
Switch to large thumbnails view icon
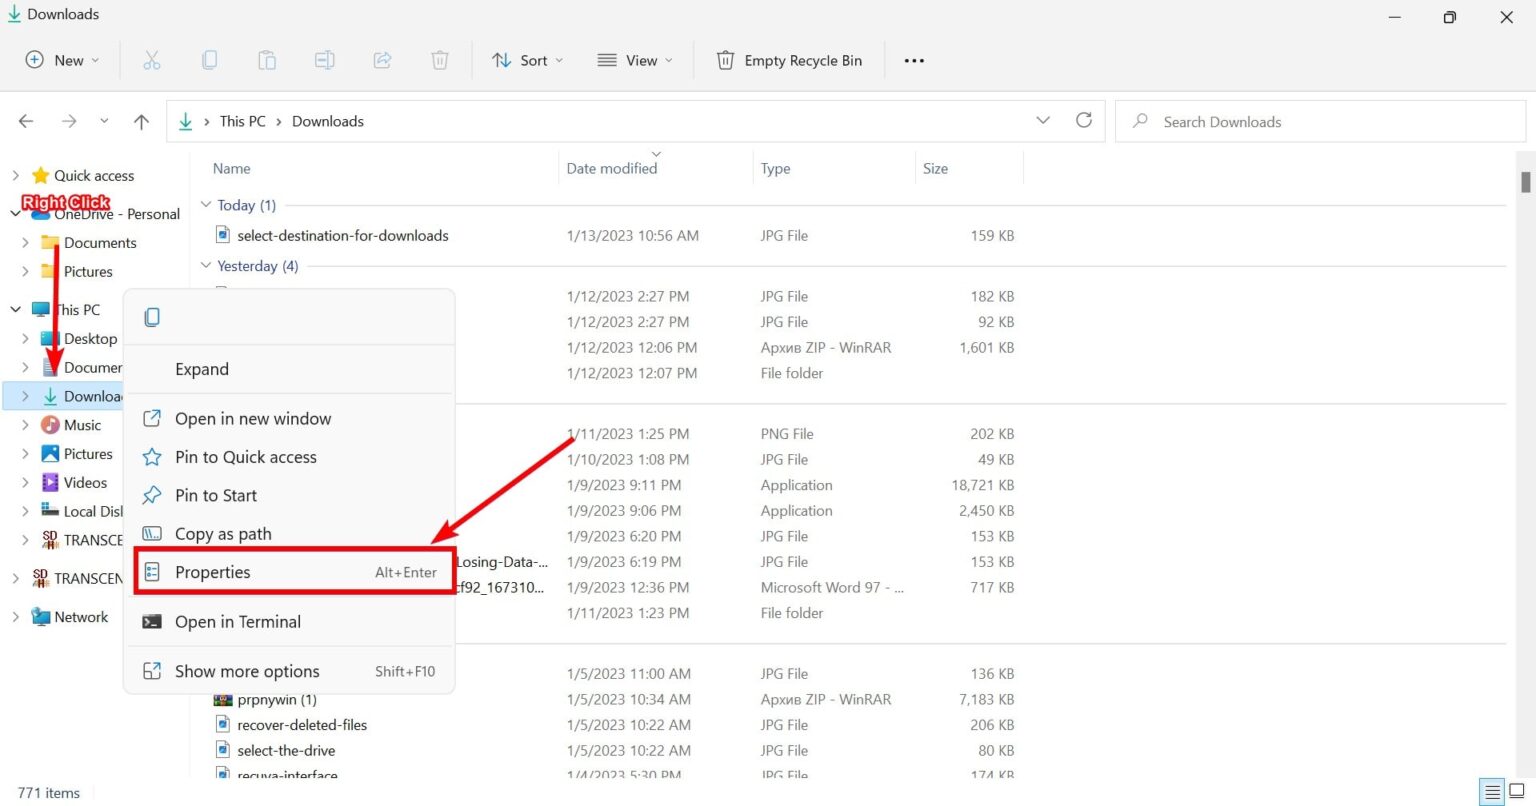click(x=1516, y=792)
